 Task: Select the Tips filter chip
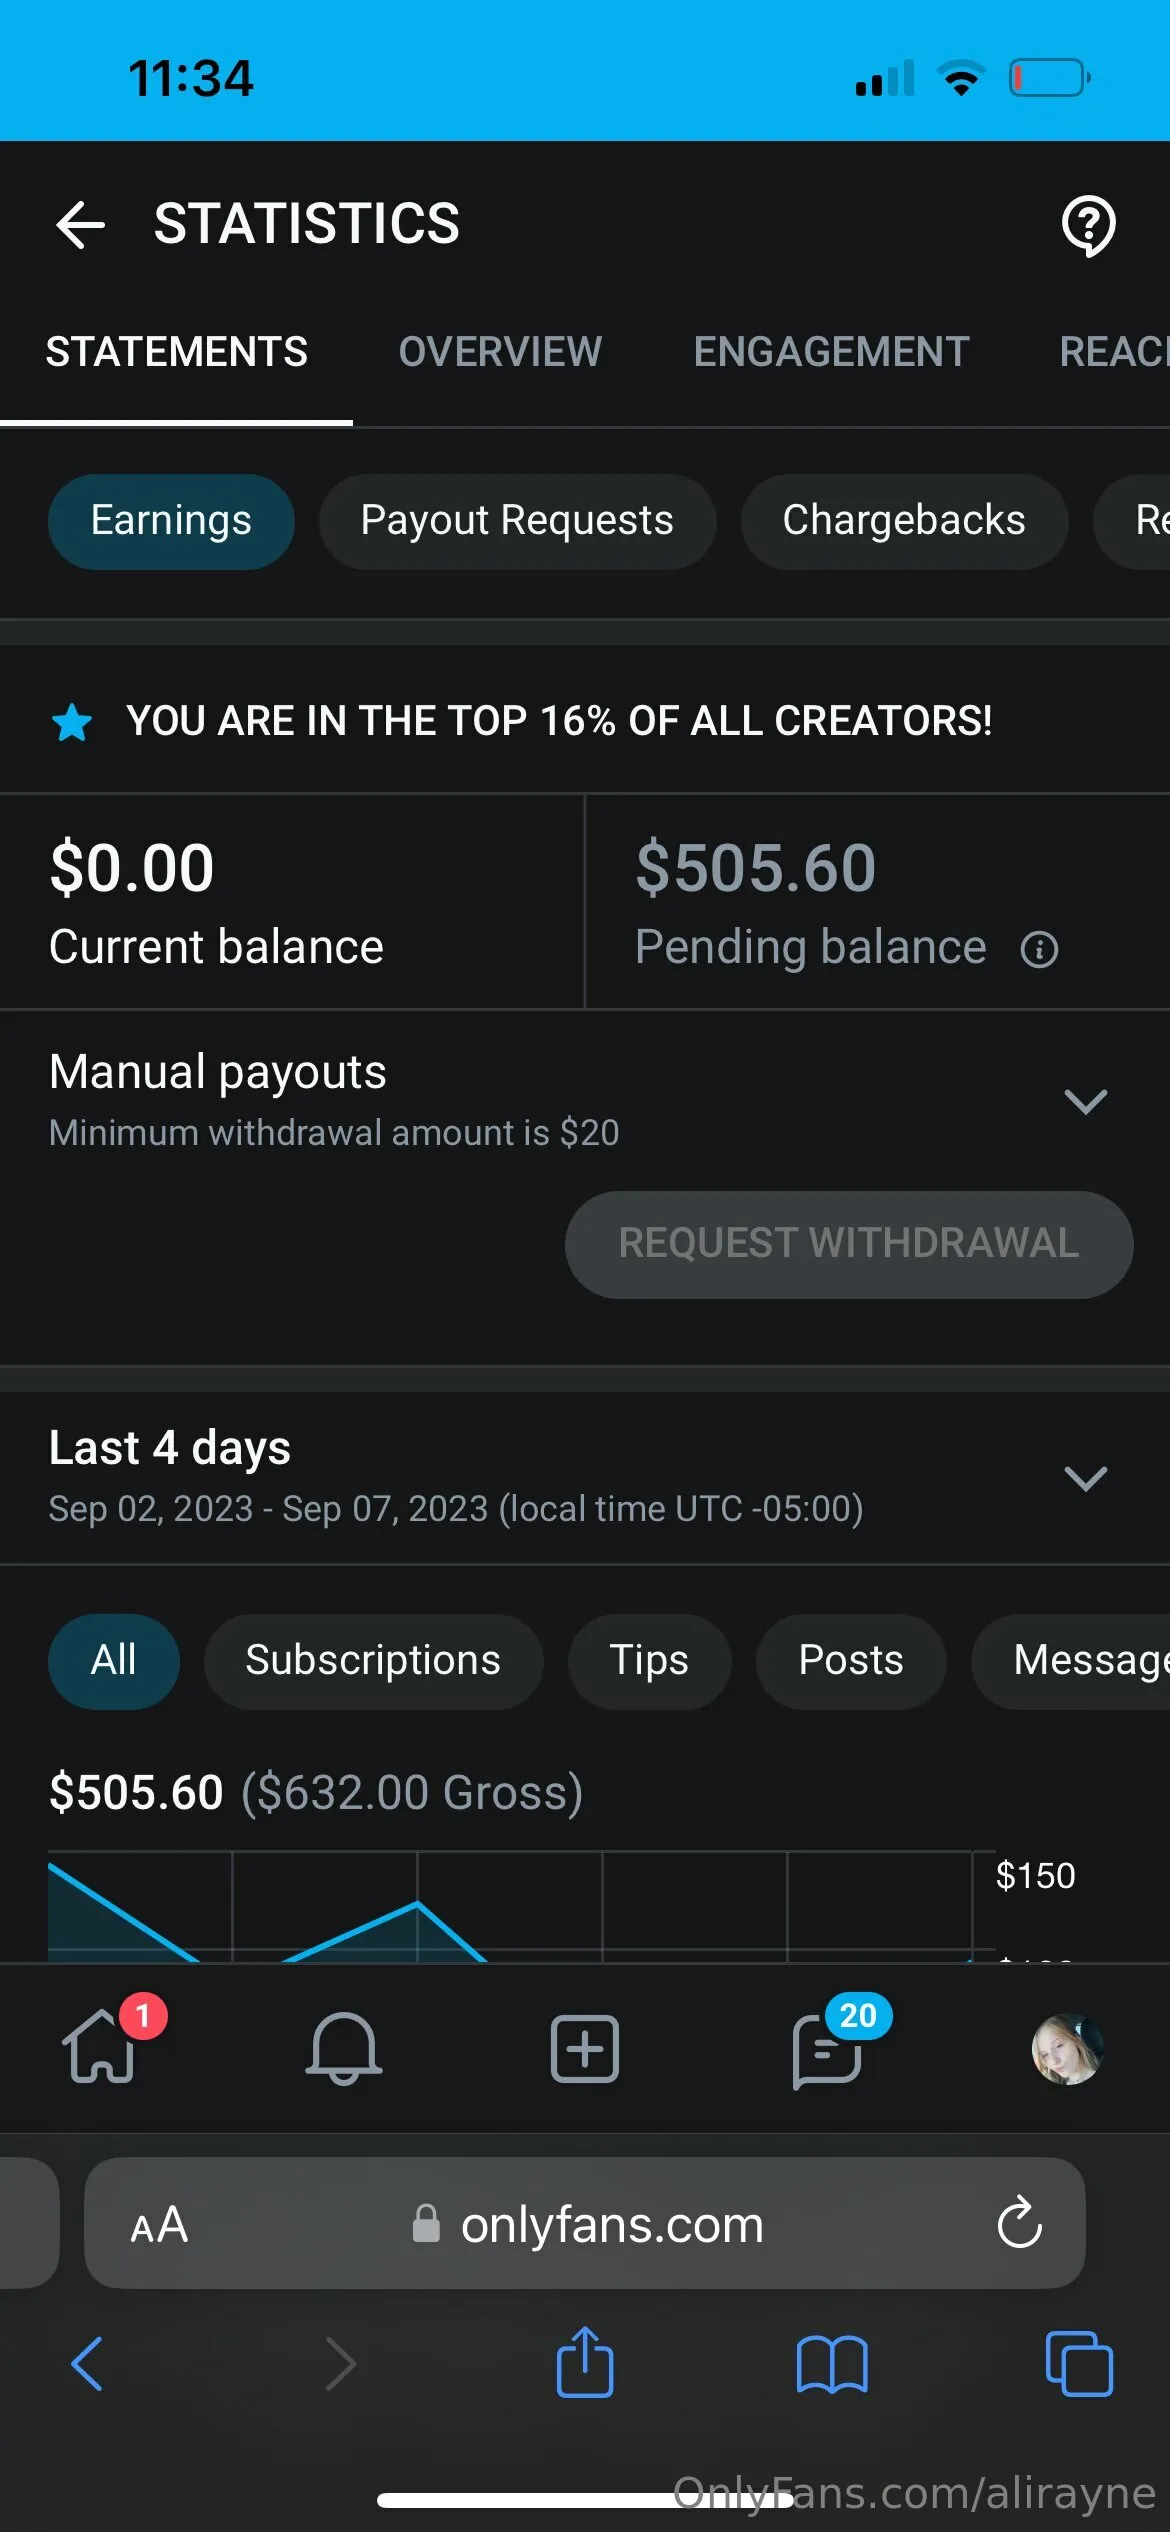(649, 1661)
